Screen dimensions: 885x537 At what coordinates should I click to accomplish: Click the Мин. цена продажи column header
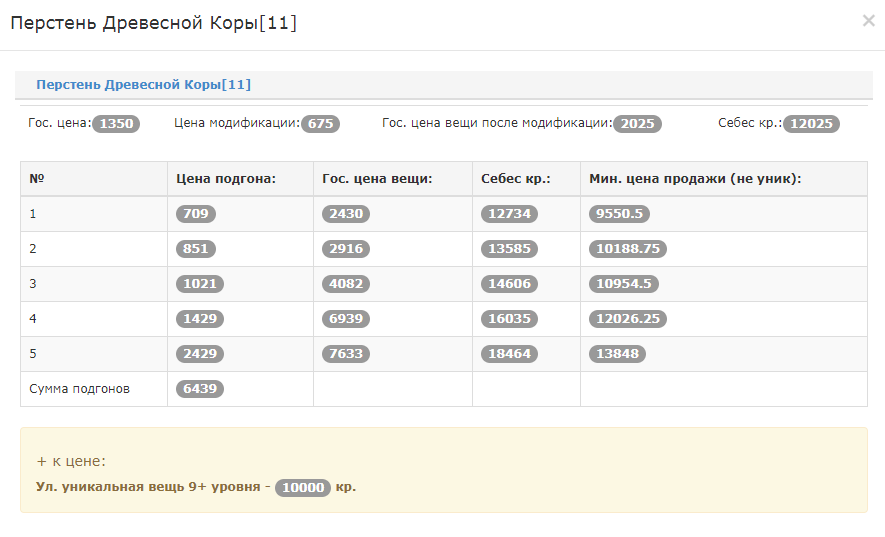click(x=695, y=179)
